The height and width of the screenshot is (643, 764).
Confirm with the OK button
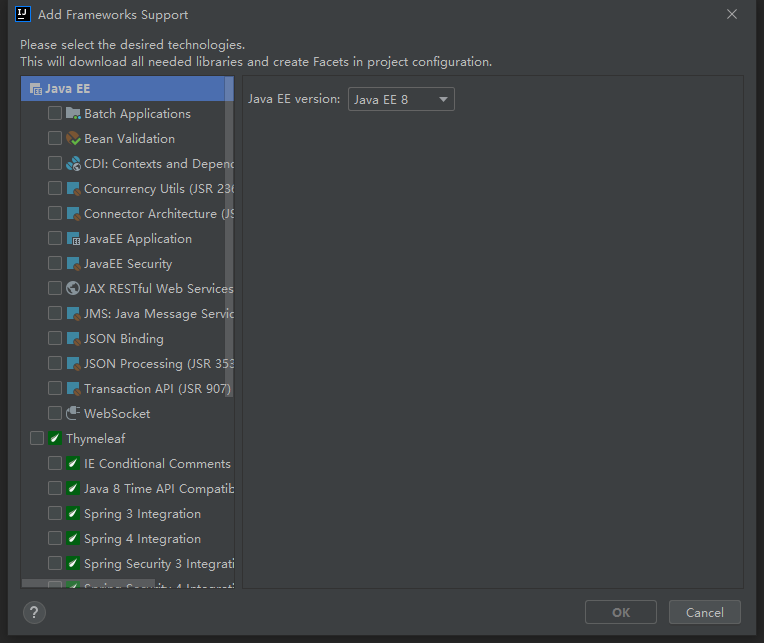pos(621,612)
